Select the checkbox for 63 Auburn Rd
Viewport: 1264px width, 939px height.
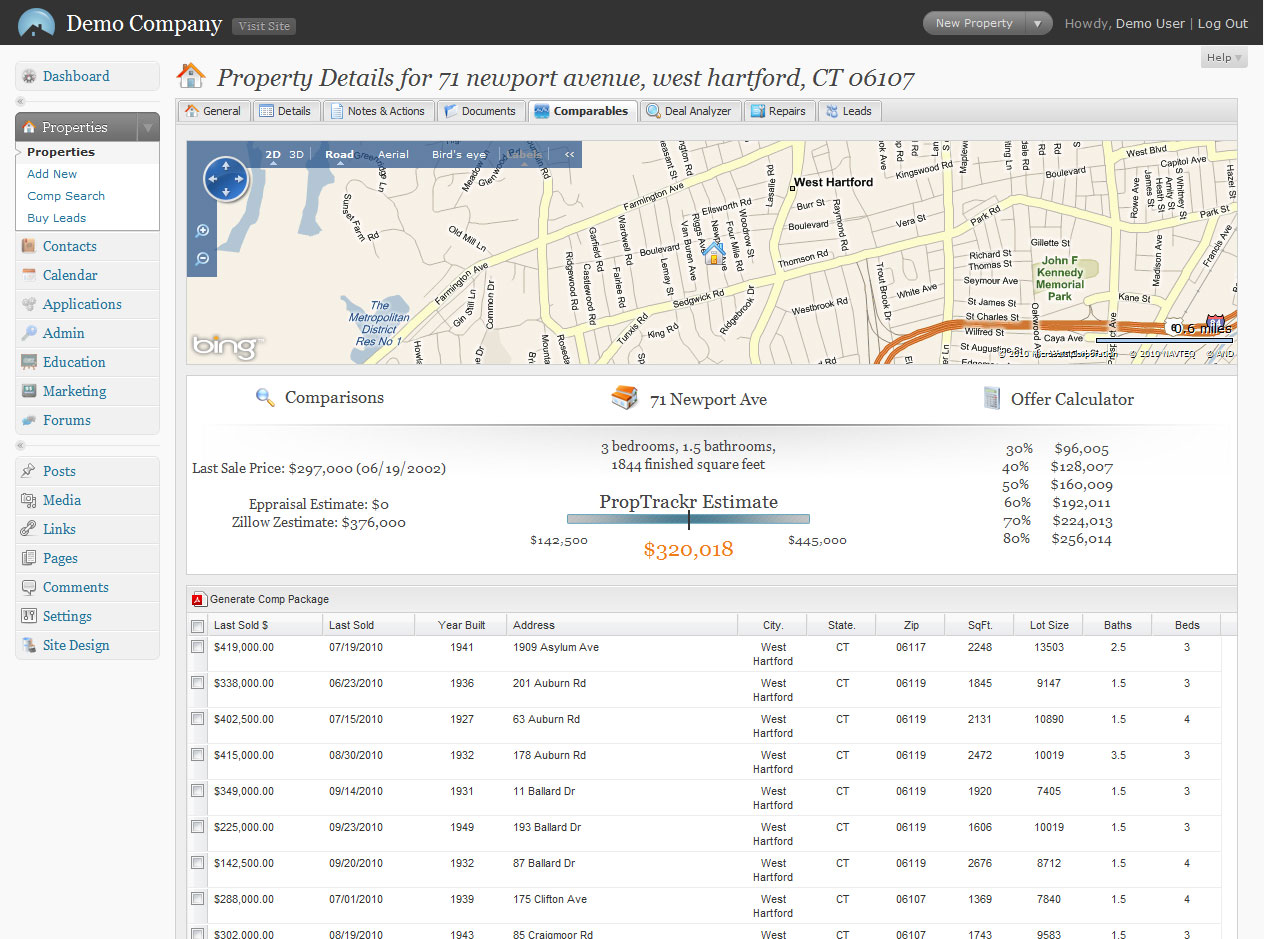(198, 720)
